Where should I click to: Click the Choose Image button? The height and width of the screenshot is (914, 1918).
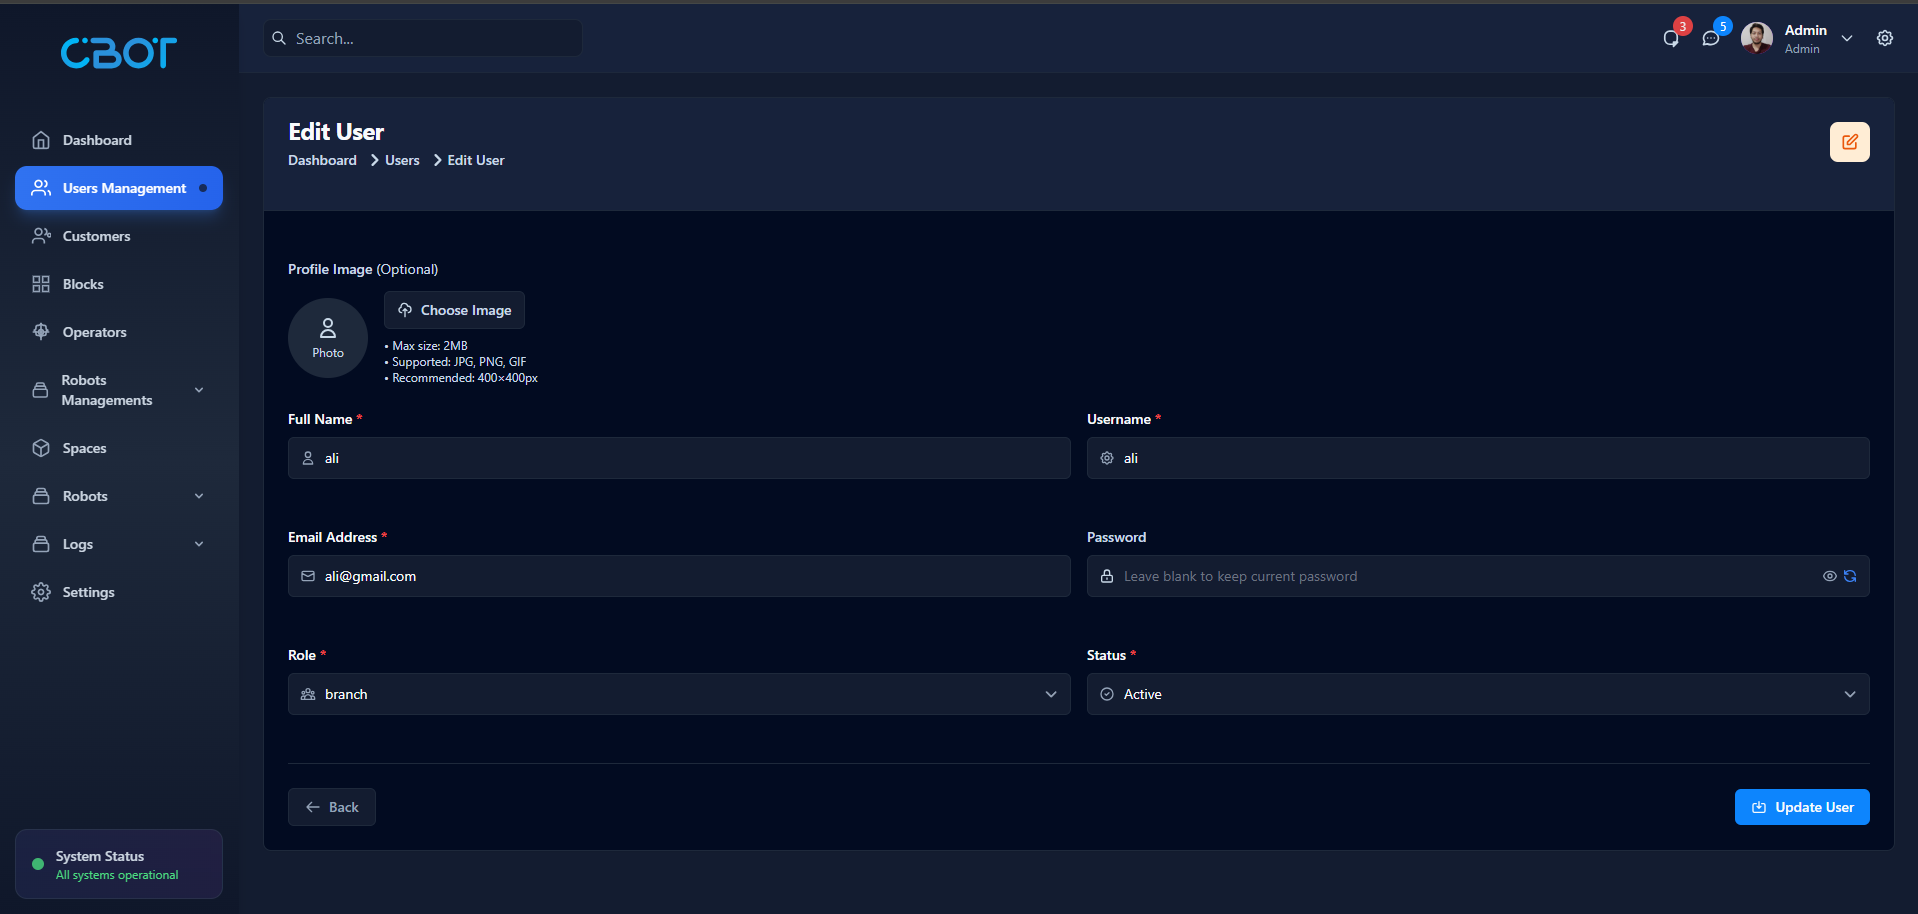pos(454,310)
